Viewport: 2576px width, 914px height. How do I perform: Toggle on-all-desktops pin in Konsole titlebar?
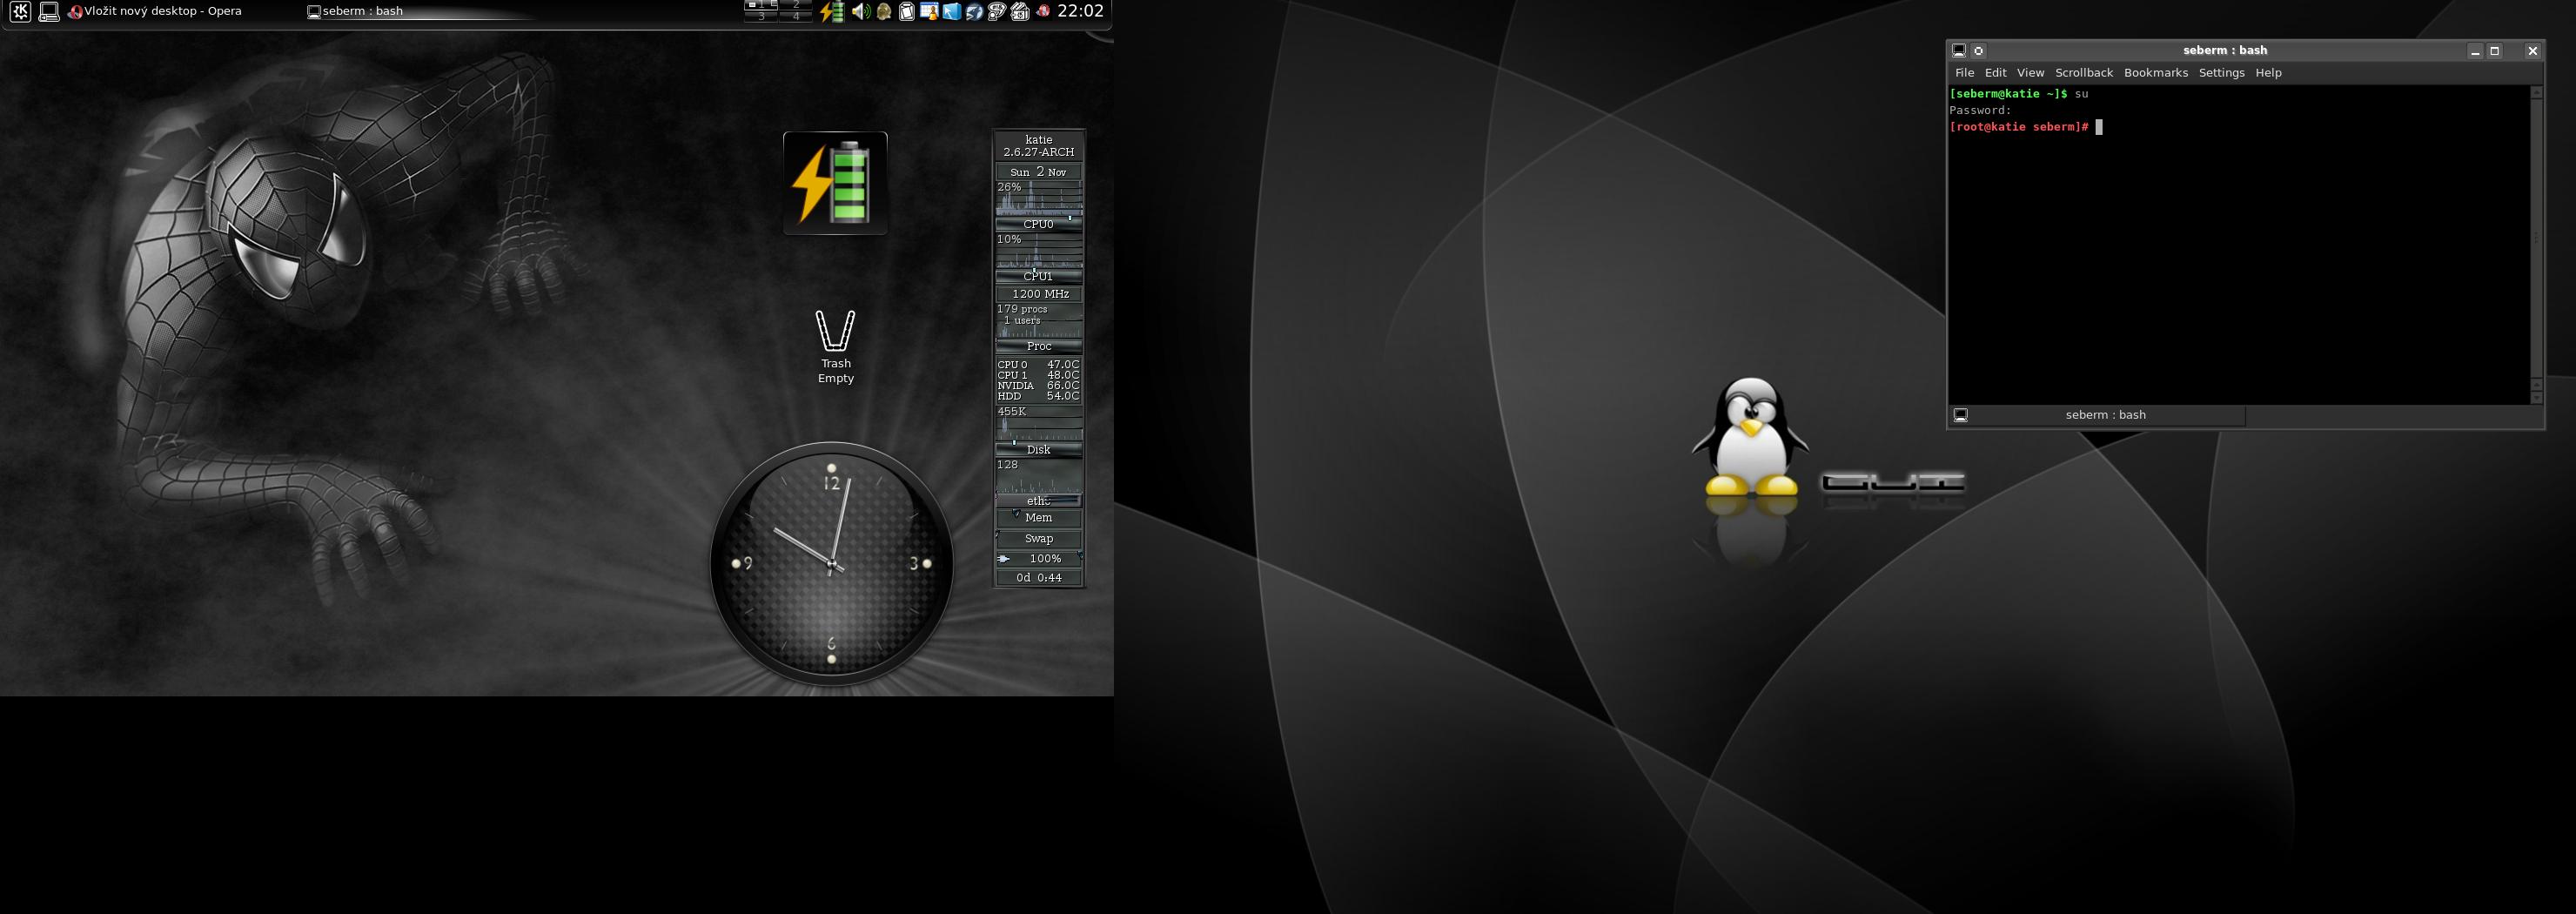[x=1978, y=50]
